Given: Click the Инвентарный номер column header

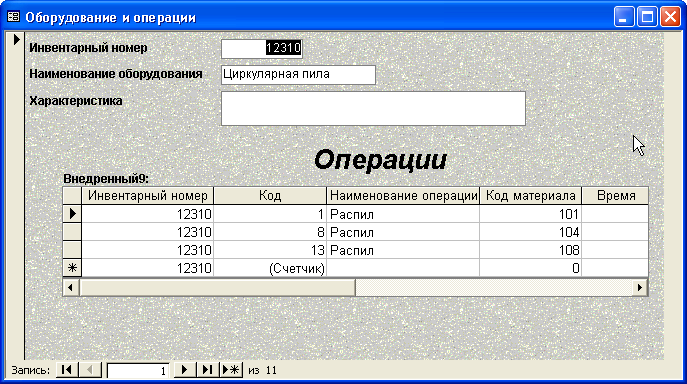Looking at the screenshot, I should click(x=148, y=196).
